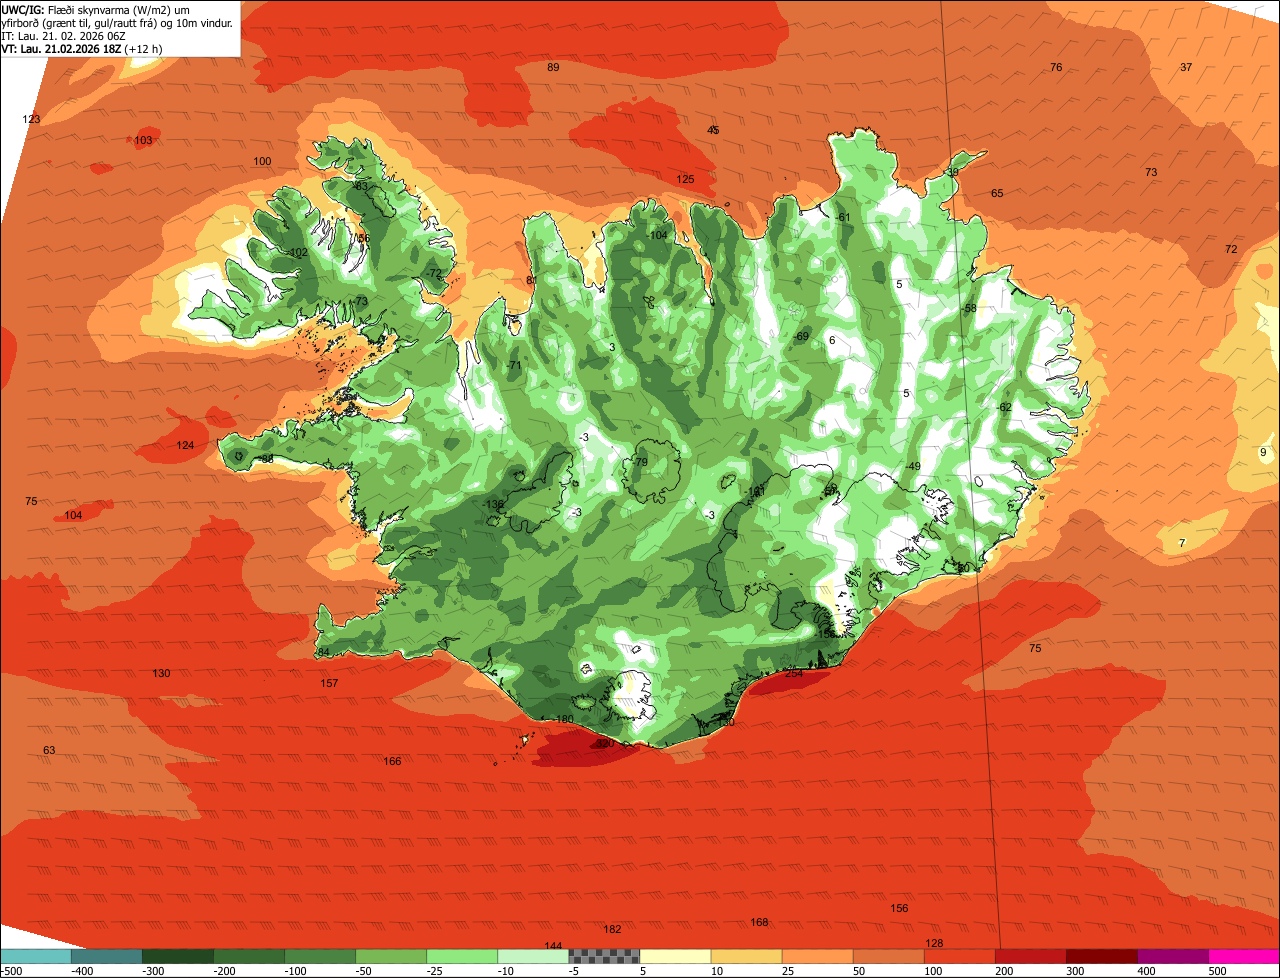Viewport: 1280px width, 978px height.
Task: Click the flux value '254' off the south coast
Action: point(794,673)
